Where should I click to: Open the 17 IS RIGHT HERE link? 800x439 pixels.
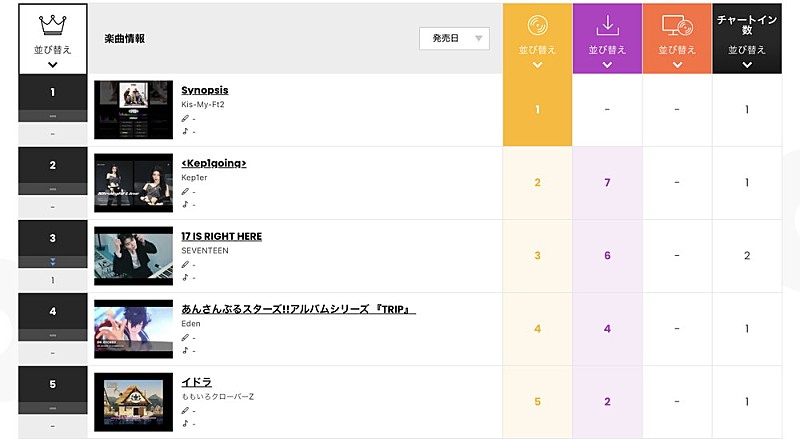click(222, 236)
